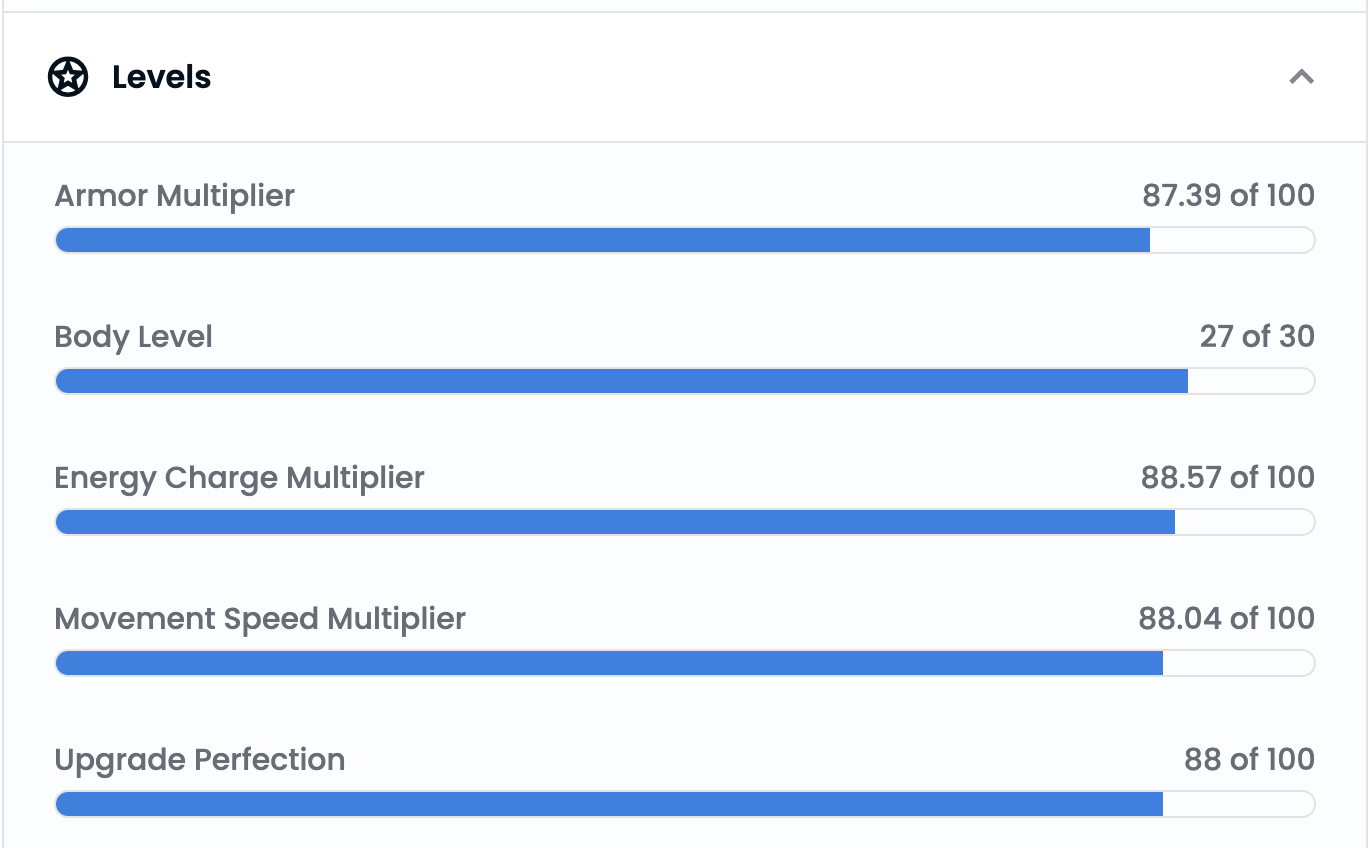Click the Levels section heading

click(161, 77)
